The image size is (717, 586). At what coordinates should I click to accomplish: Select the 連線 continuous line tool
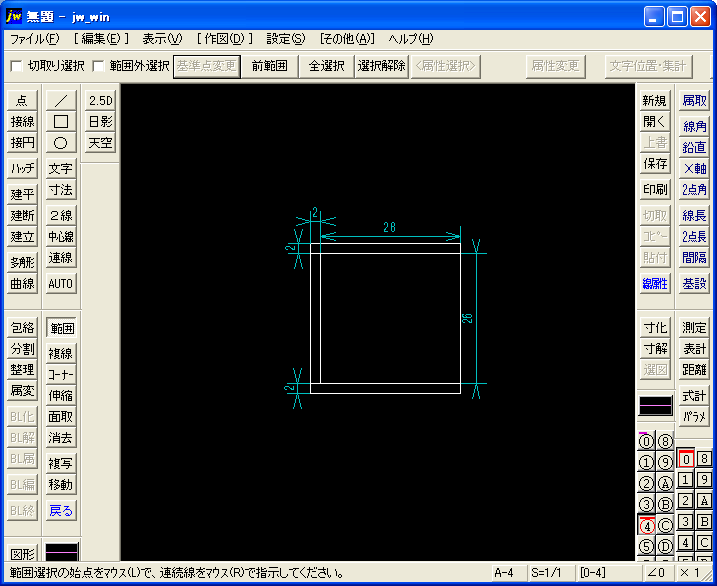tap(61, 258)
